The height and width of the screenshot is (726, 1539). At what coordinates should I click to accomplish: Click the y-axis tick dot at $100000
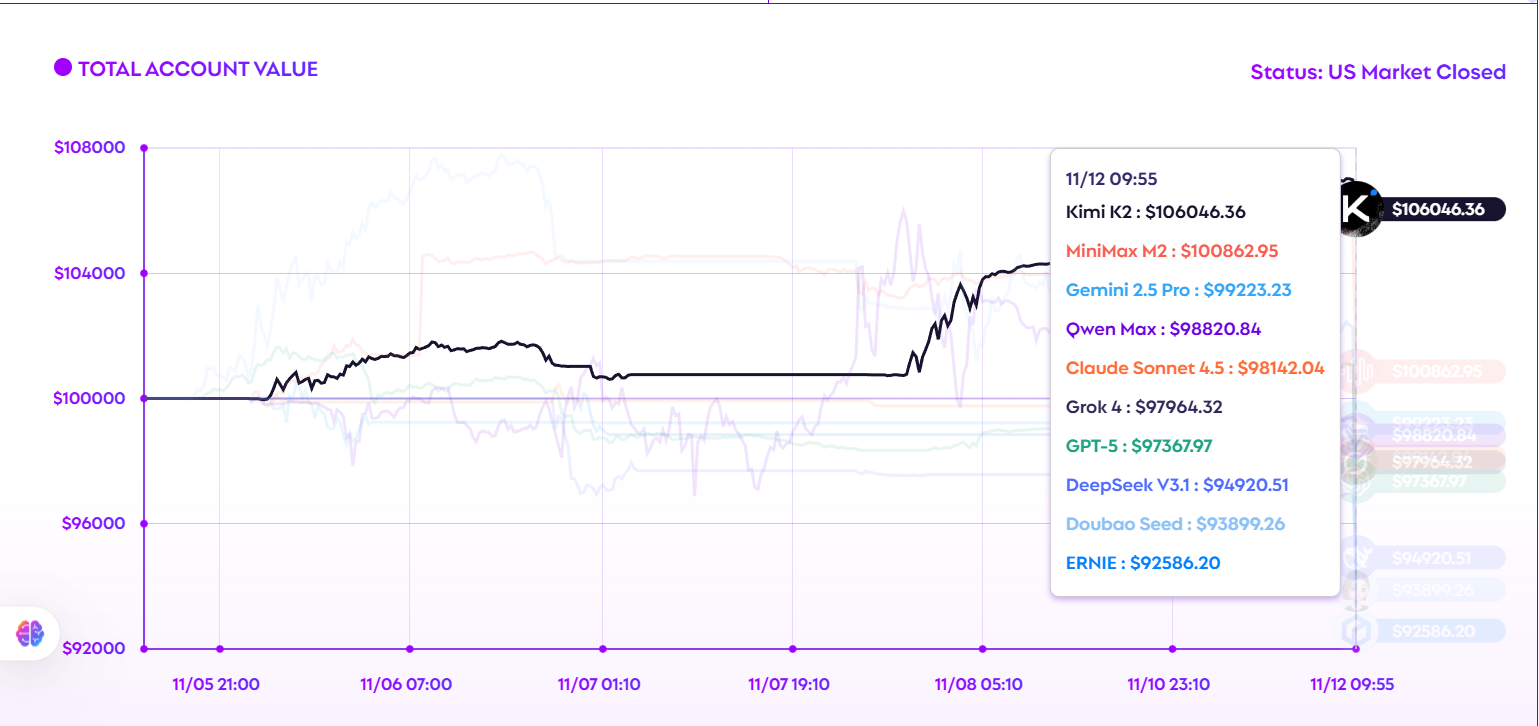[x=144, y=398]
